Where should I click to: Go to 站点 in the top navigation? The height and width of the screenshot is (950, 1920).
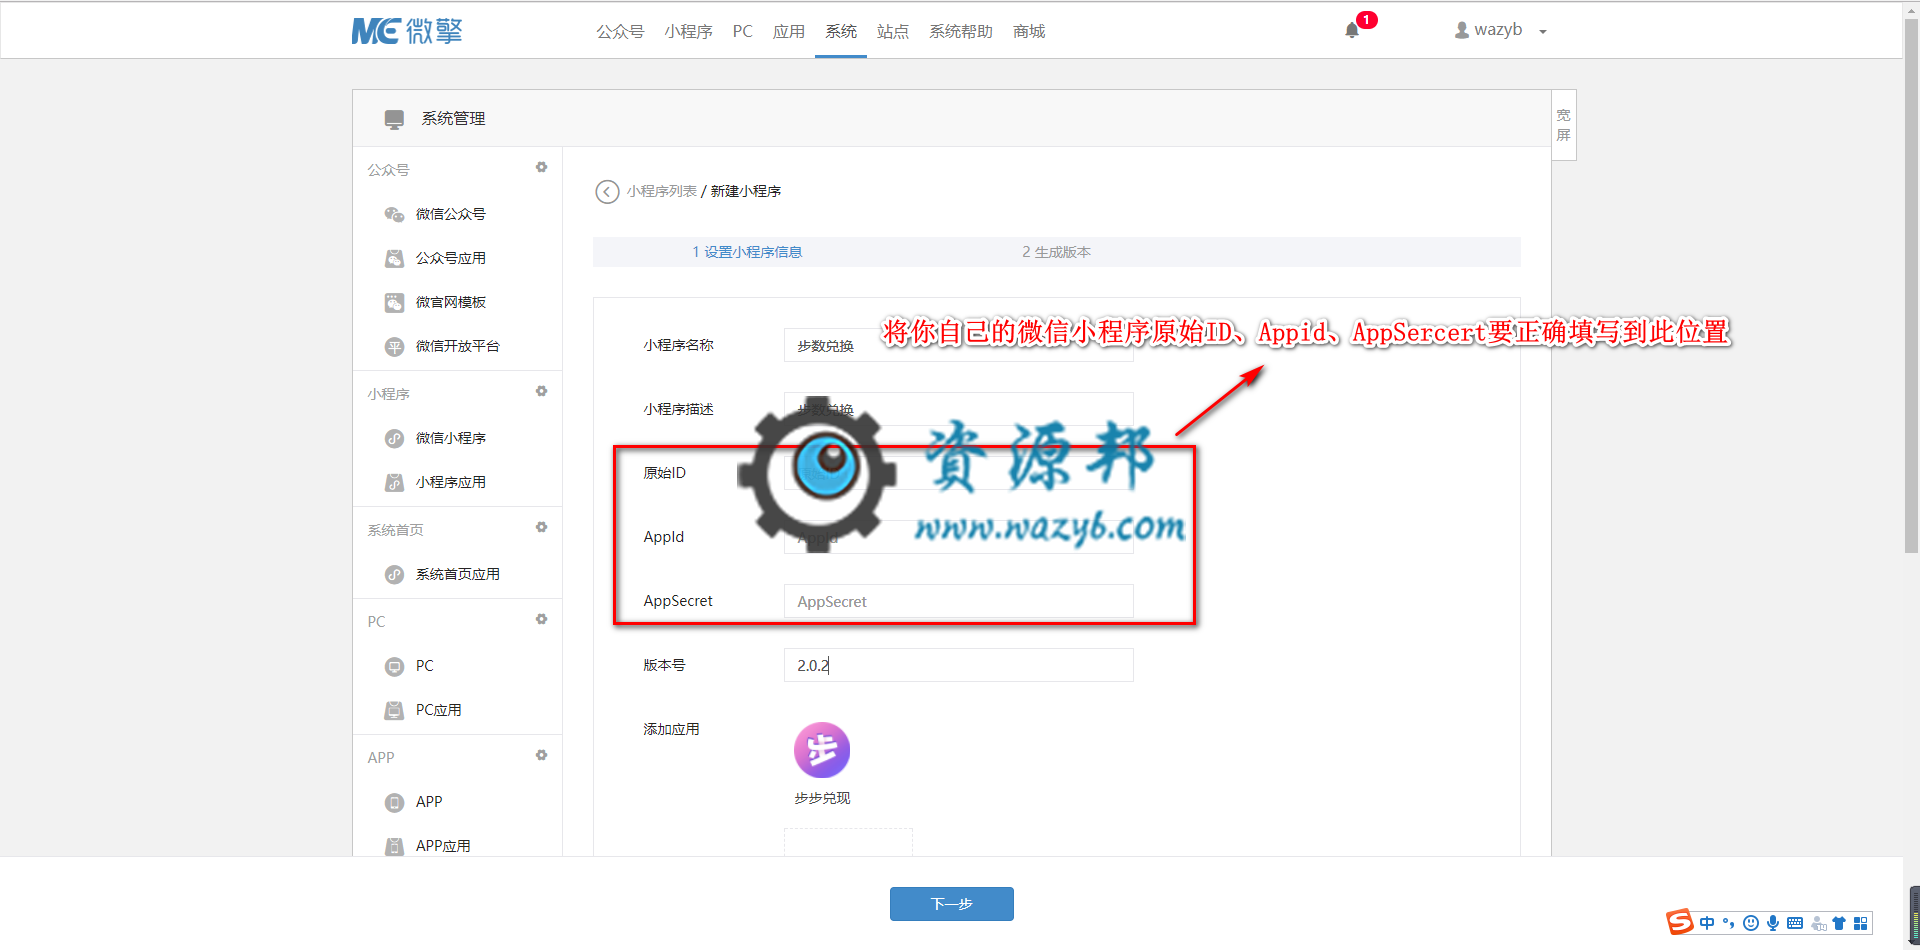(893, 32)
